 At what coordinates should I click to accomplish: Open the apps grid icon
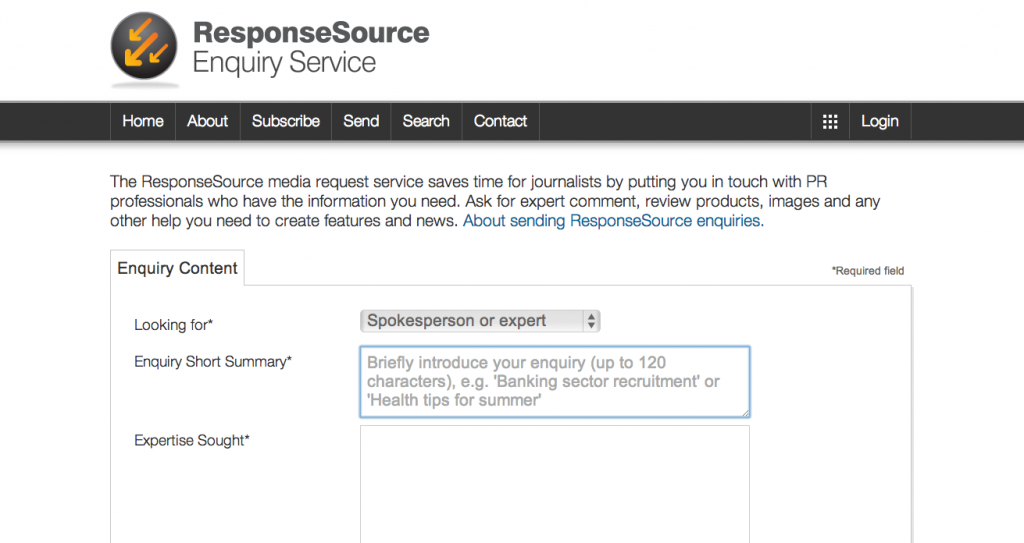pyautogui.click(x=830, y=122)
